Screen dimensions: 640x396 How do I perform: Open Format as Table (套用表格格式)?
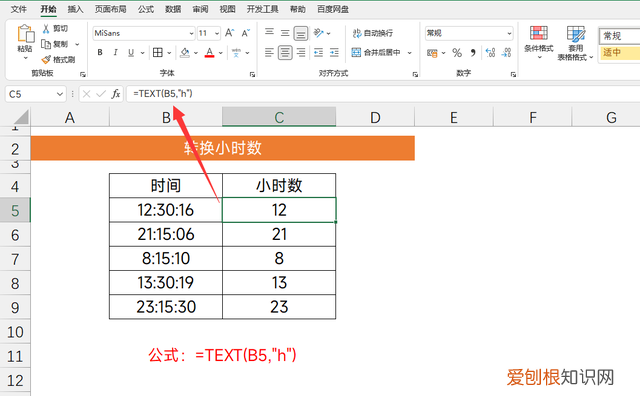point(576,43)
